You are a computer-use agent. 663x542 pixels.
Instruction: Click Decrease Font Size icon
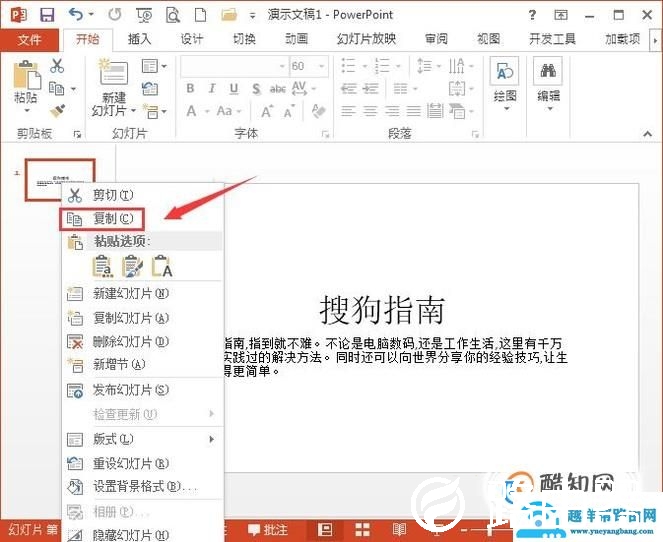click(x=289, y=112)
